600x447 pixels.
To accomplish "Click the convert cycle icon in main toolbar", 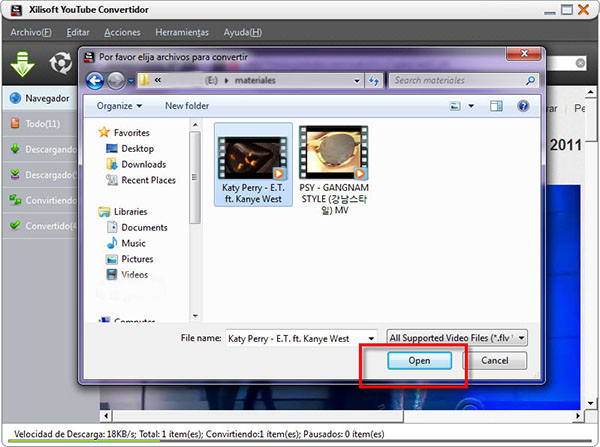I will [x=60, y=63].
